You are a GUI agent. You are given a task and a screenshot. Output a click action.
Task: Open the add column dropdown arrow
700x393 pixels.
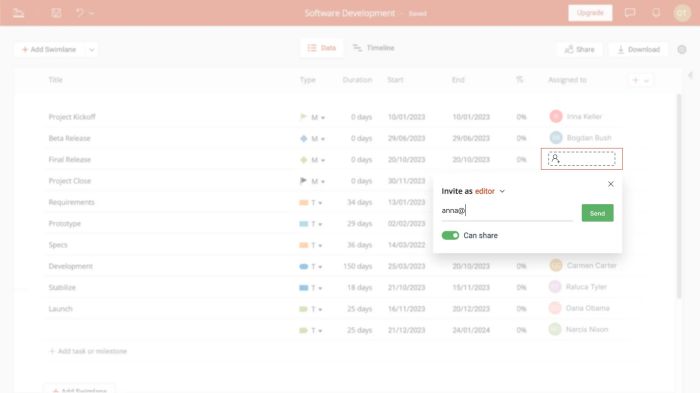click(x=646, y=81)
